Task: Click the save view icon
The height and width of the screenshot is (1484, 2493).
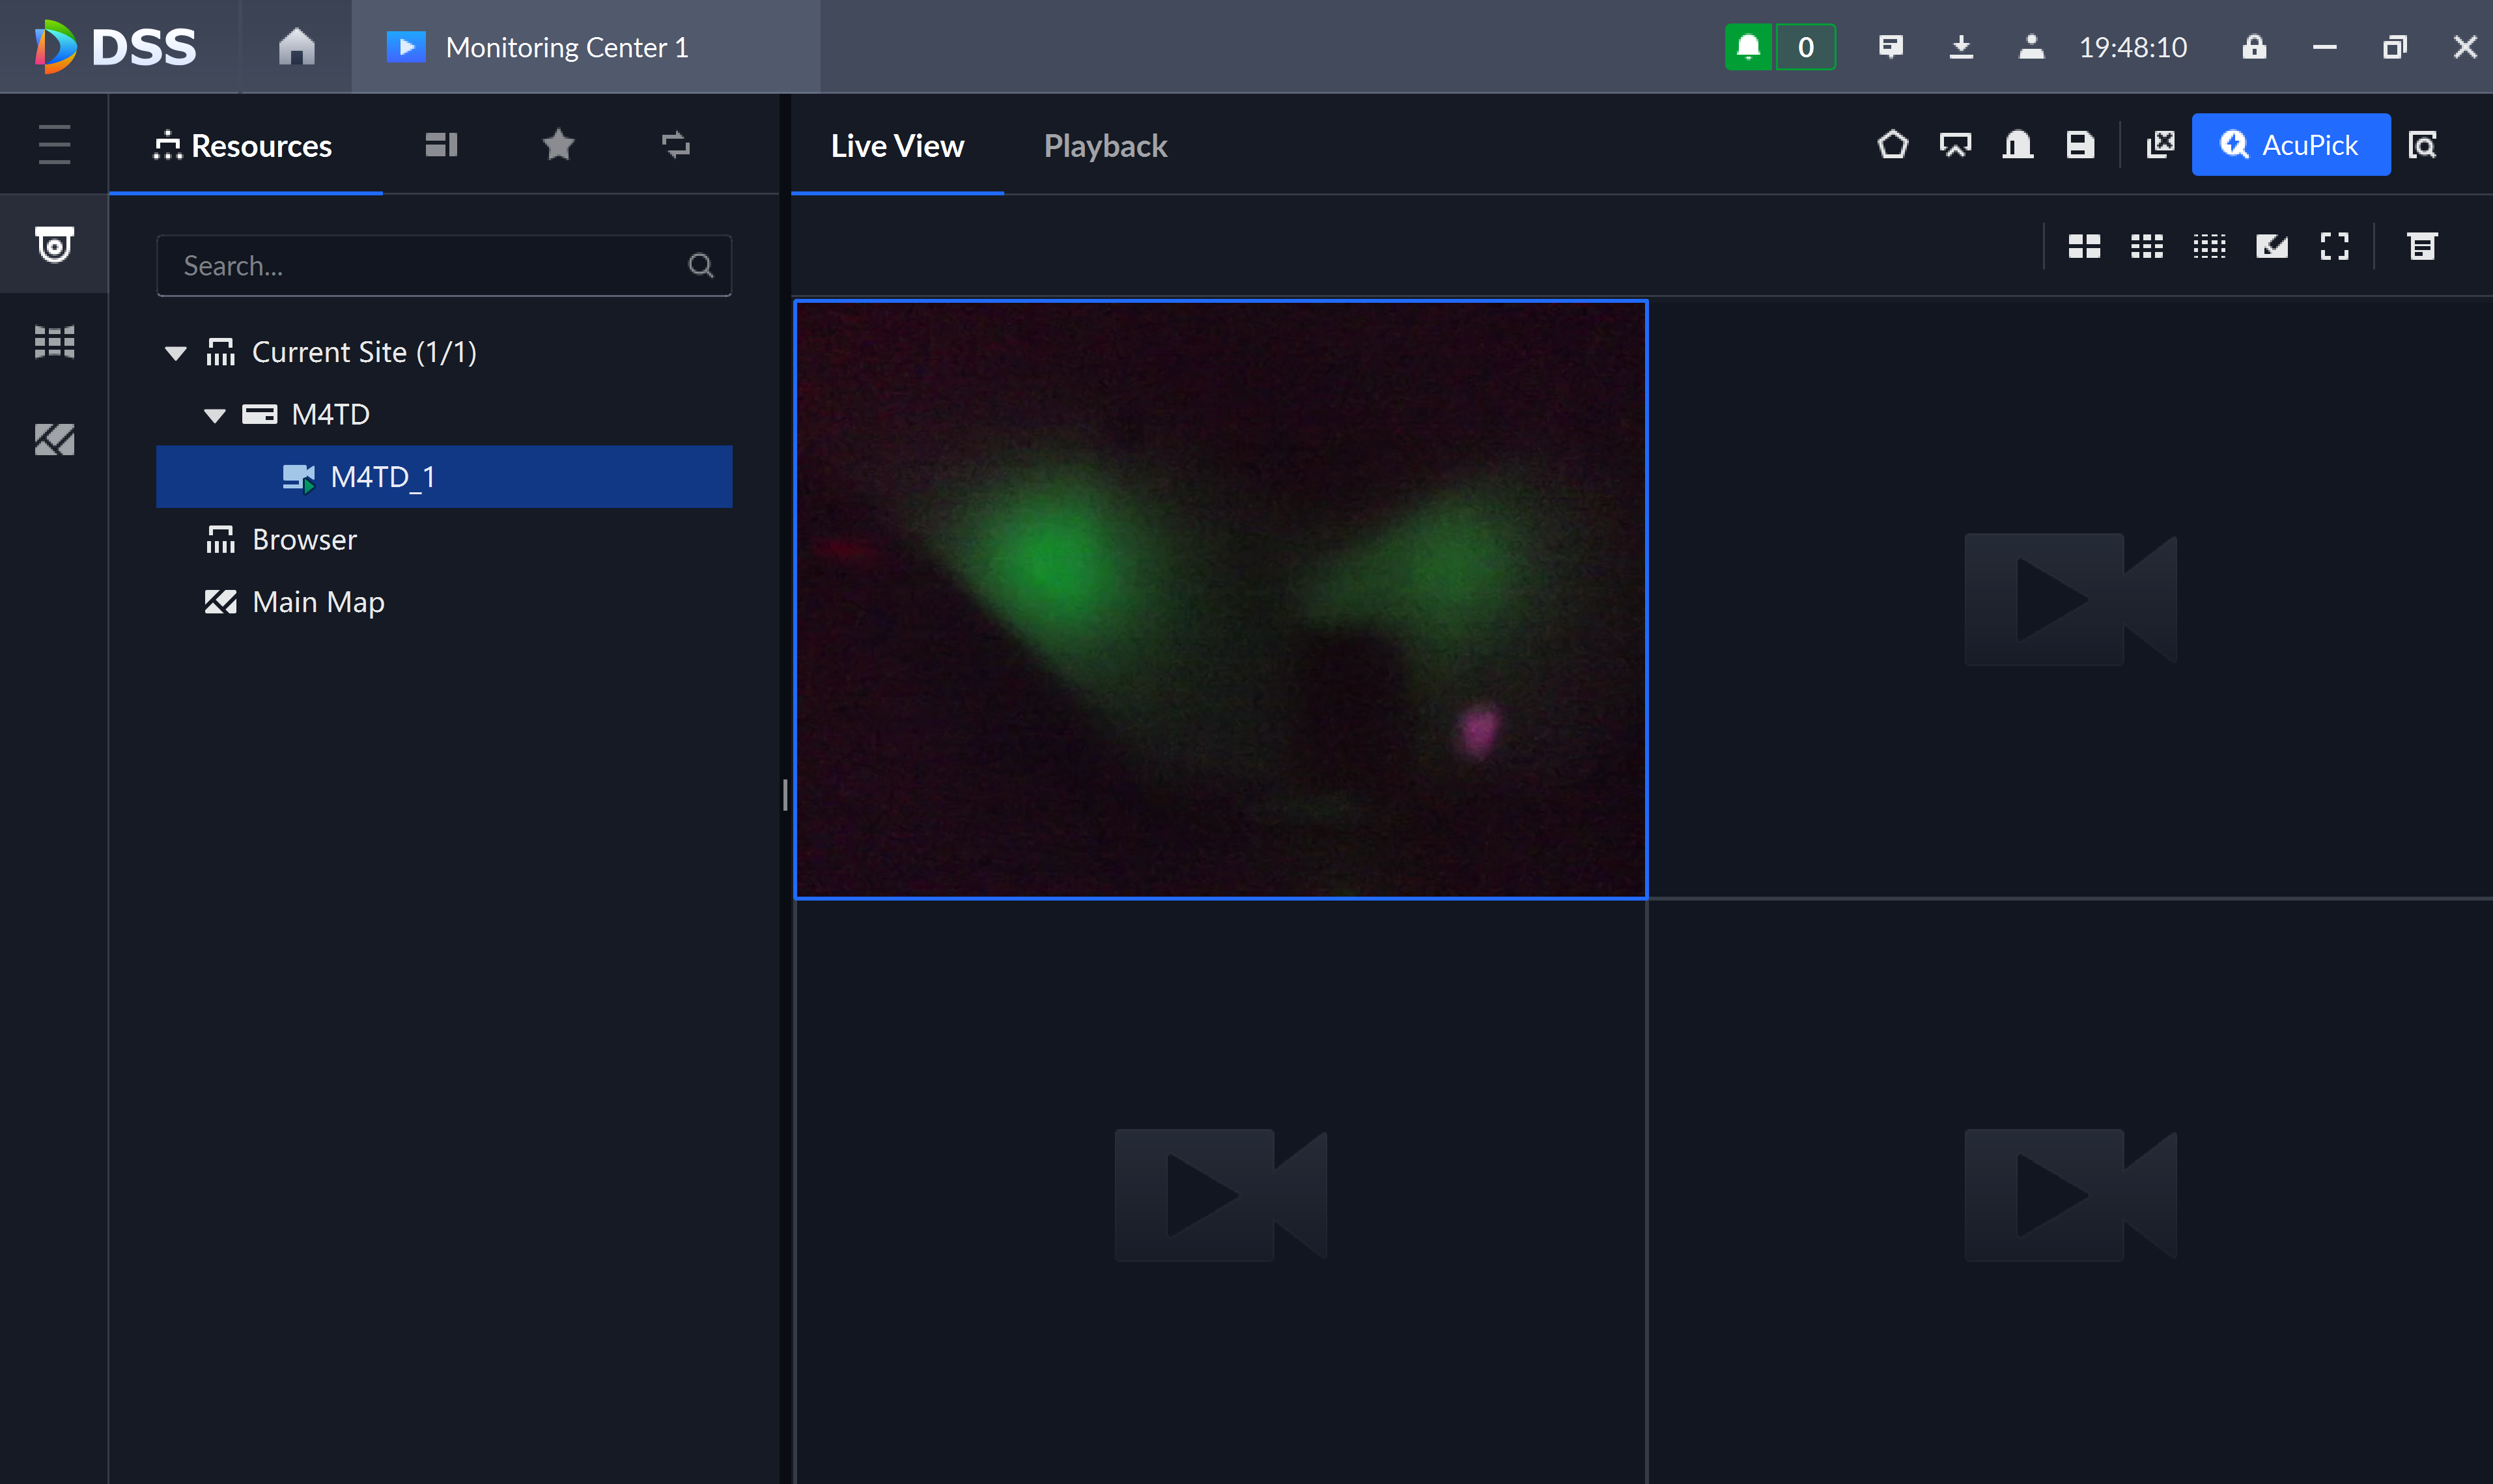Action: pos(2080,145)
